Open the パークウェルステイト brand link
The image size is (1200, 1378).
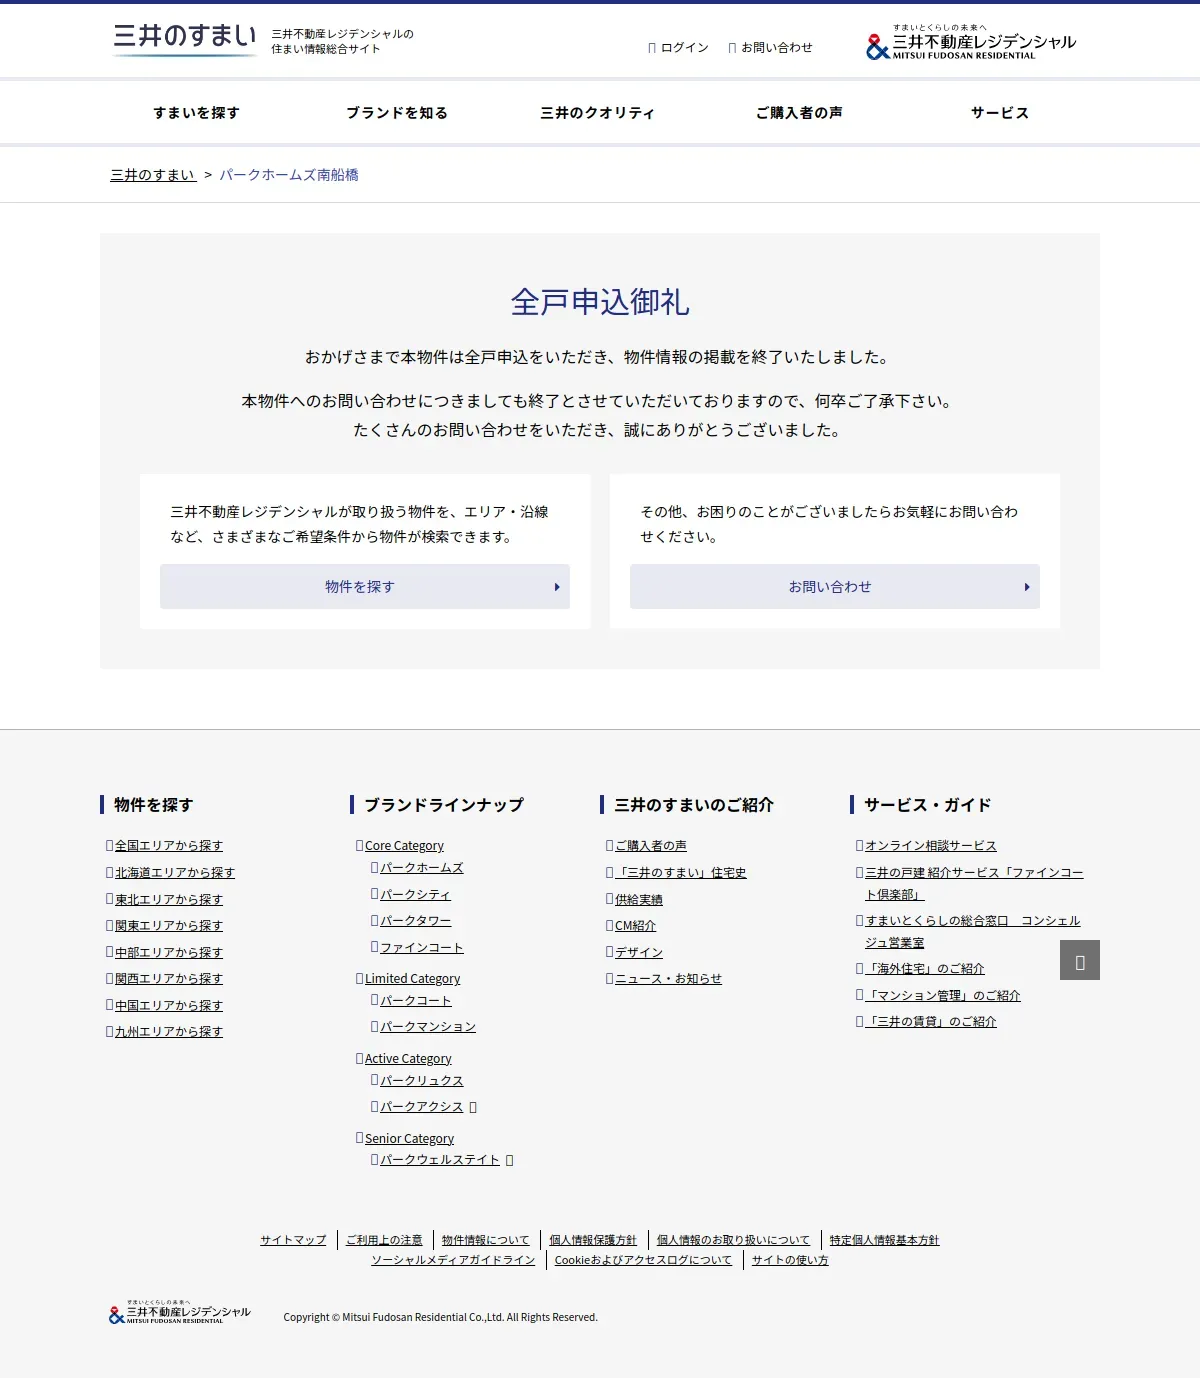pyautogui.click(x=439, y=1160)
